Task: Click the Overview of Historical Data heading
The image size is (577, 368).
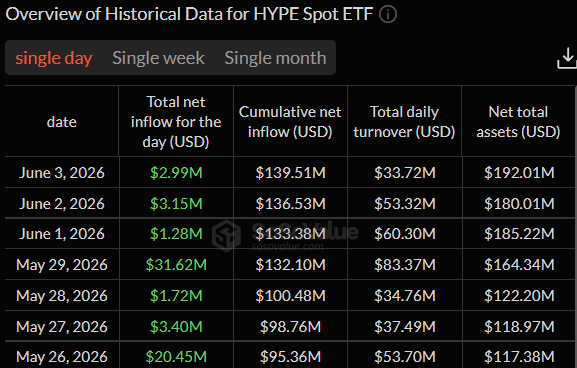Action: [190, 14]
